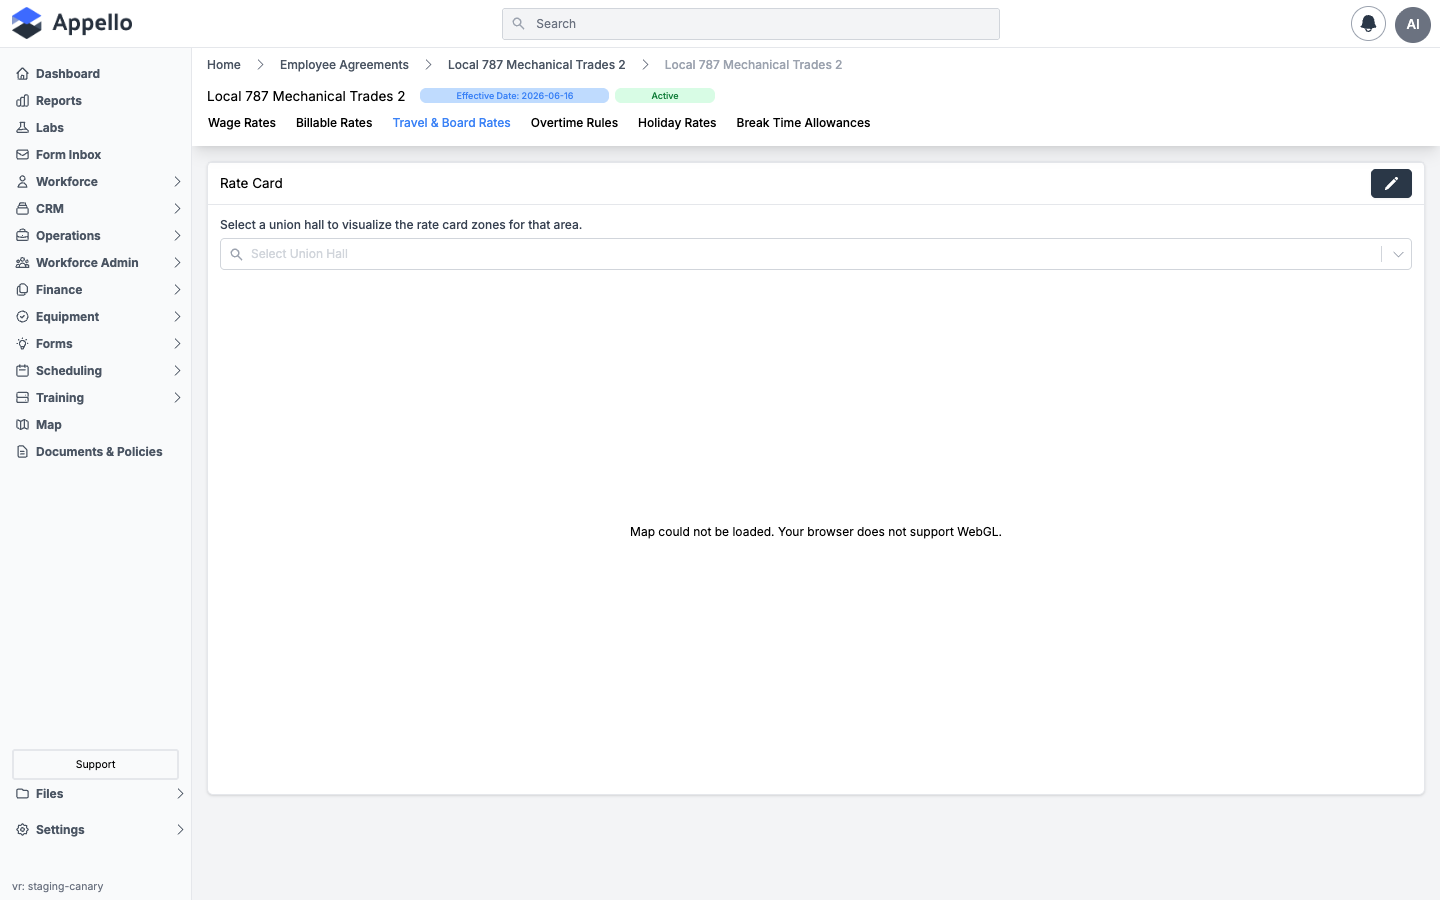The height and width of the screenshot is (918, 1440).
Task: Open Dashboard via its house icon
Action: 22,74
